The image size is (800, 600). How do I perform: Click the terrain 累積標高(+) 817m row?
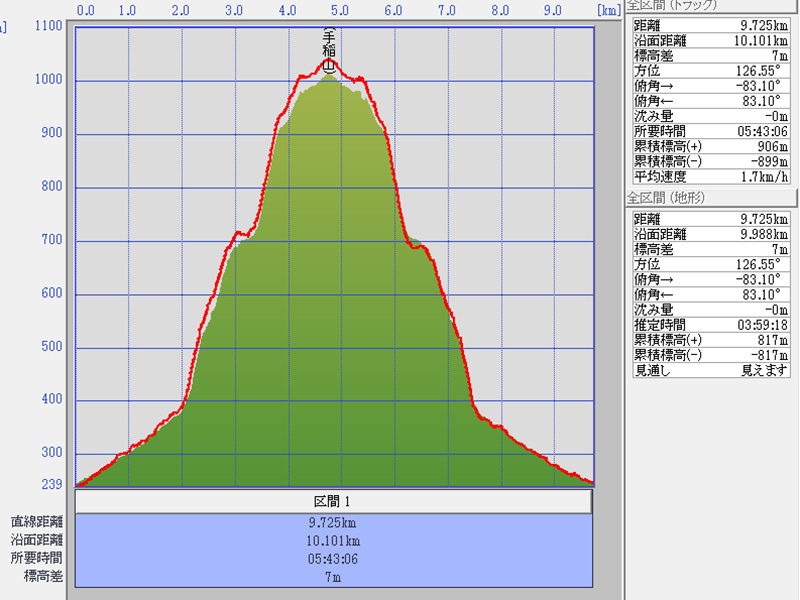pyautogui.click(x=711, y=340)
